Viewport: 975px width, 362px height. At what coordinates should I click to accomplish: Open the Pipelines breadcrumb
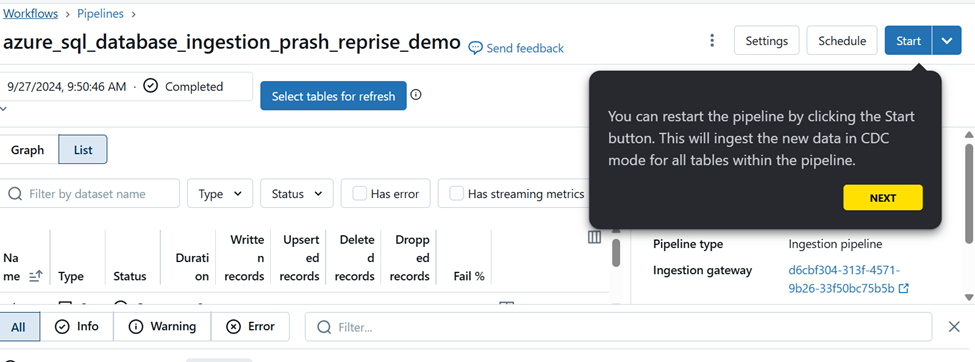100,13
